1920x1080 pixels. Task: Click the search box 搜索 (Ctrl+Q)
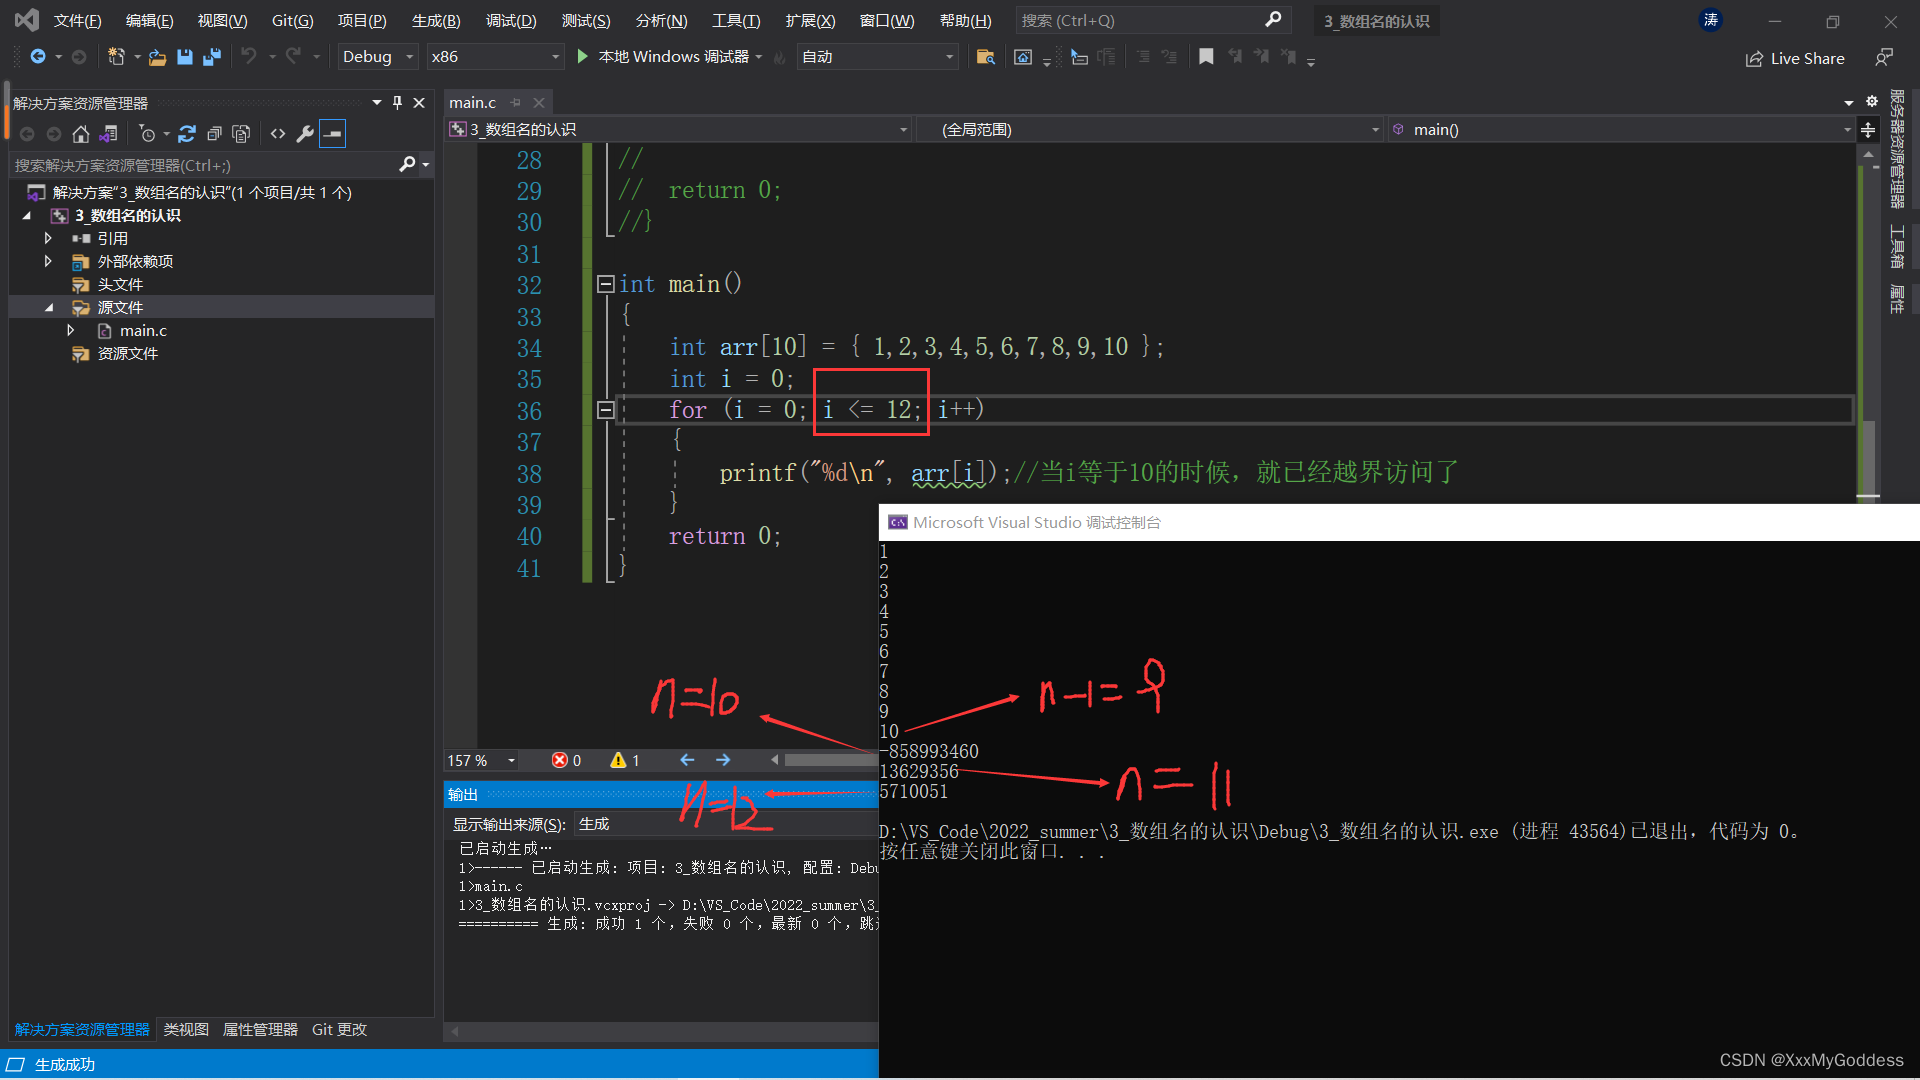pyautogui.click(x=1140, y=20)
